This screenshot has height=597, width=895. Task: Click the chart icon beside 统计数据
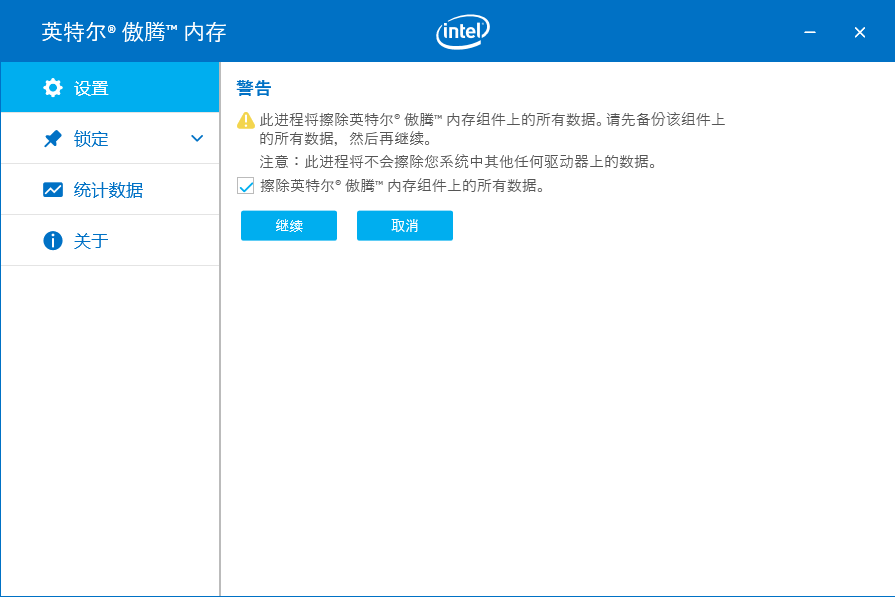(53, 190)
